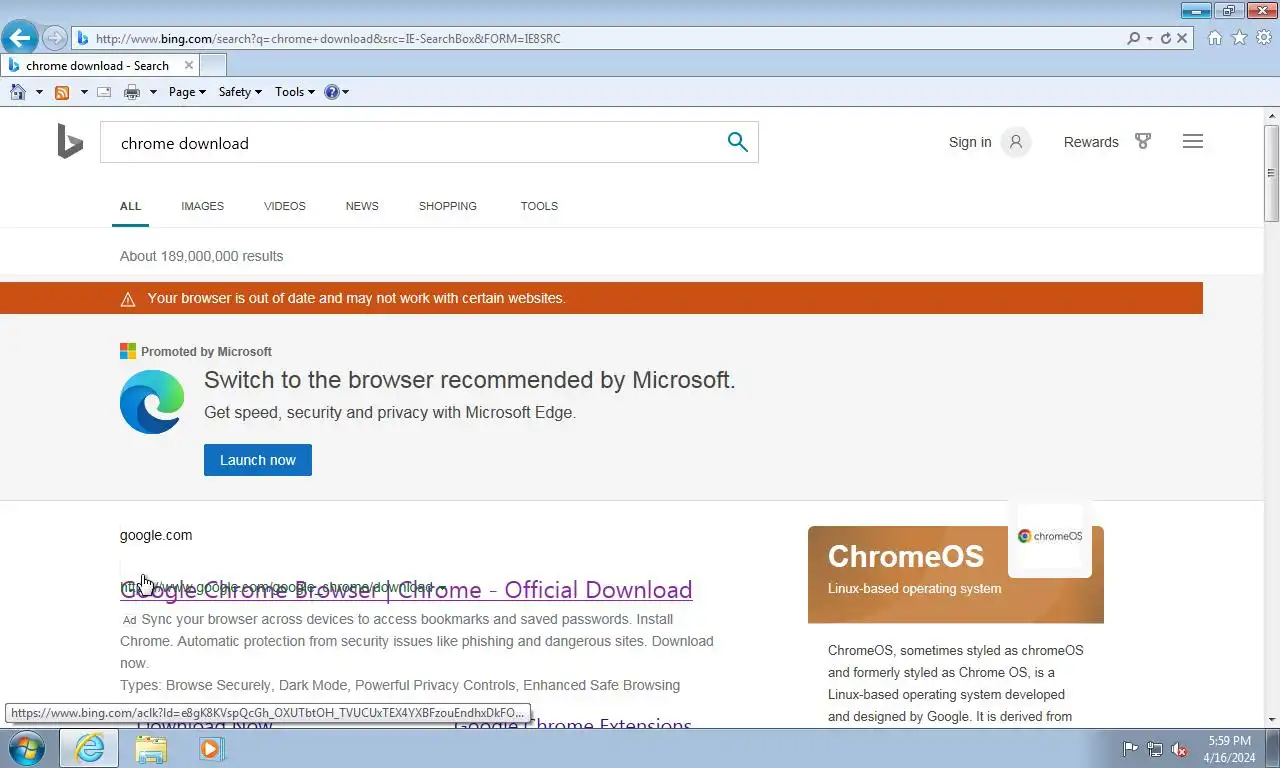The image size is (1280, 768).
Task: Close the 'chrome download - Search' tab
Action: (x=189, y=66)
